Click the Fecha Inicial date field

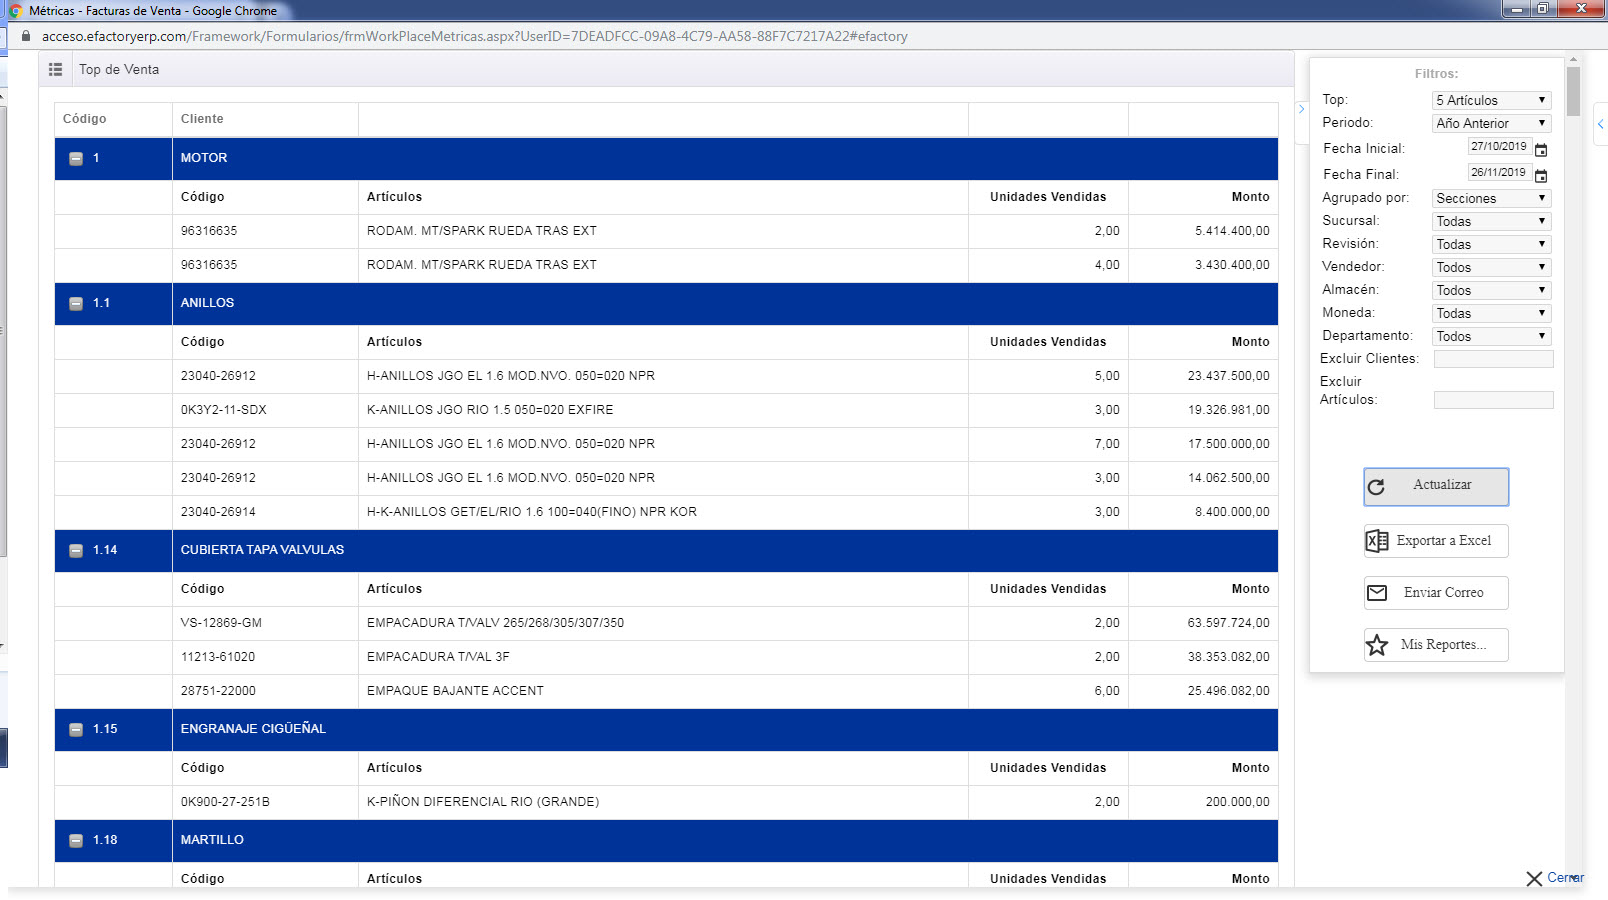[1499, 146]
